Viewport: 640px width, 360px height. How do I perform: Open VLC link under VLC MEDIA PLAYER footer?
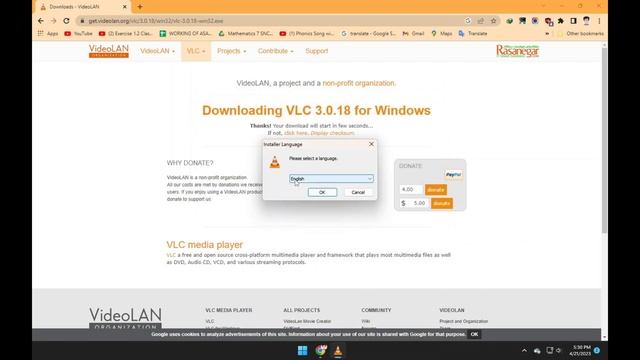[x=210, y=321]
